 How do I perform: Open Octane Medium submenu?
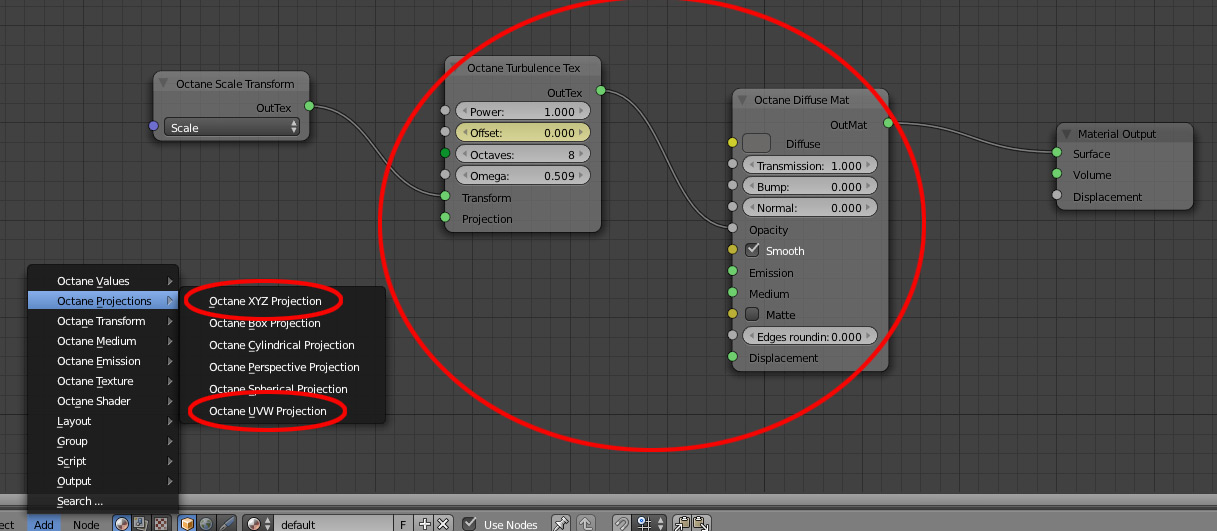point(103,341)
